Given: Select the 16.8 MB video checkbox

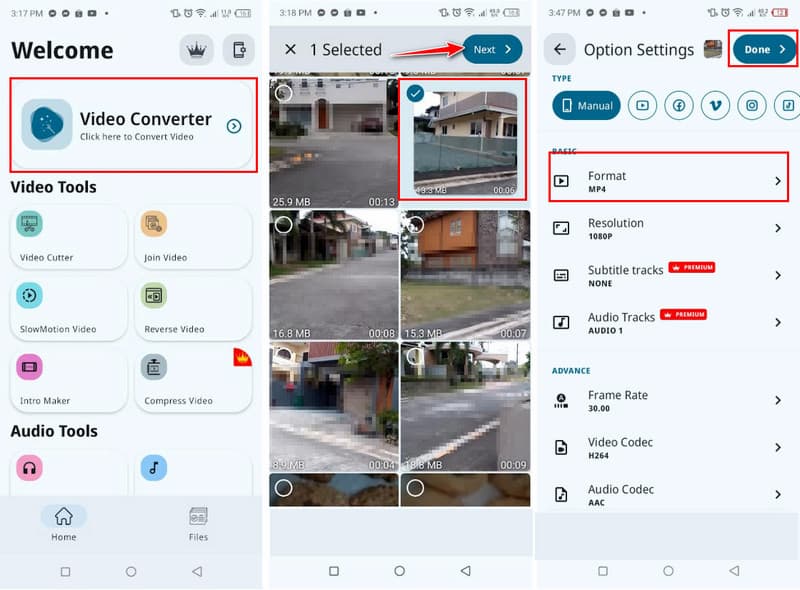Looking at the screenshot, I should pyautogui.click(x=284, y=225).
